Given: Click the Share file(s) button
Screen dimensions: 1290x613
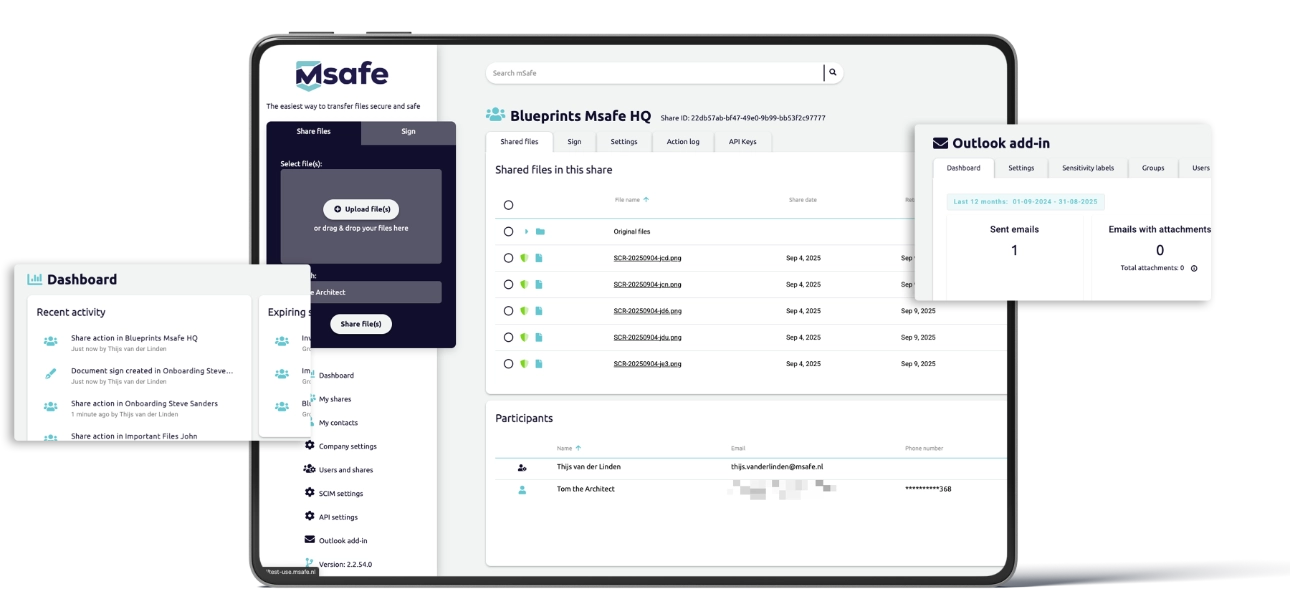Looking at the screenshot, I should pos(360,323).
